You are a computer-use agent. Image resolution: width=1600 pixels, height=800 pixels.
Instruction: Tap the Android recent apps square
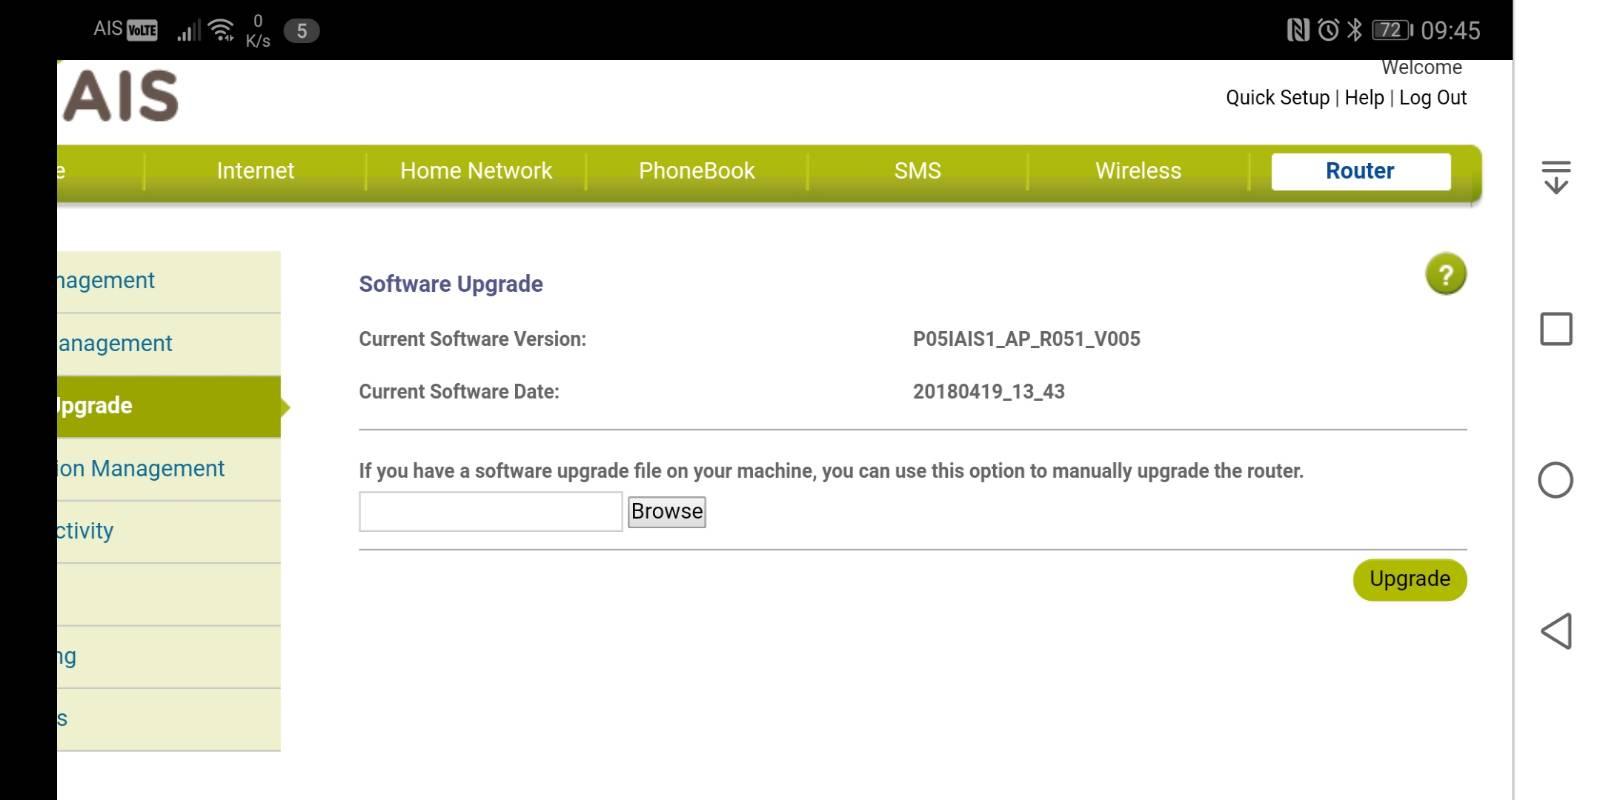[x=1556, y=329]
